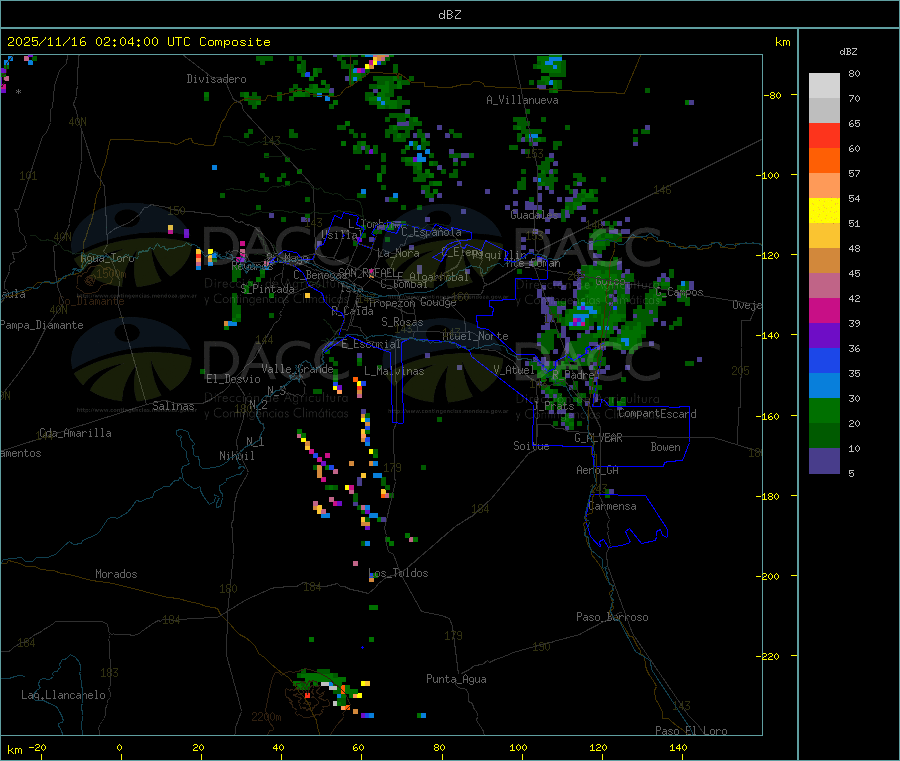The width and height of the screenshot is (900, 761).
Task: Click the C_Campos map label
Action: [x=680, y=292]
